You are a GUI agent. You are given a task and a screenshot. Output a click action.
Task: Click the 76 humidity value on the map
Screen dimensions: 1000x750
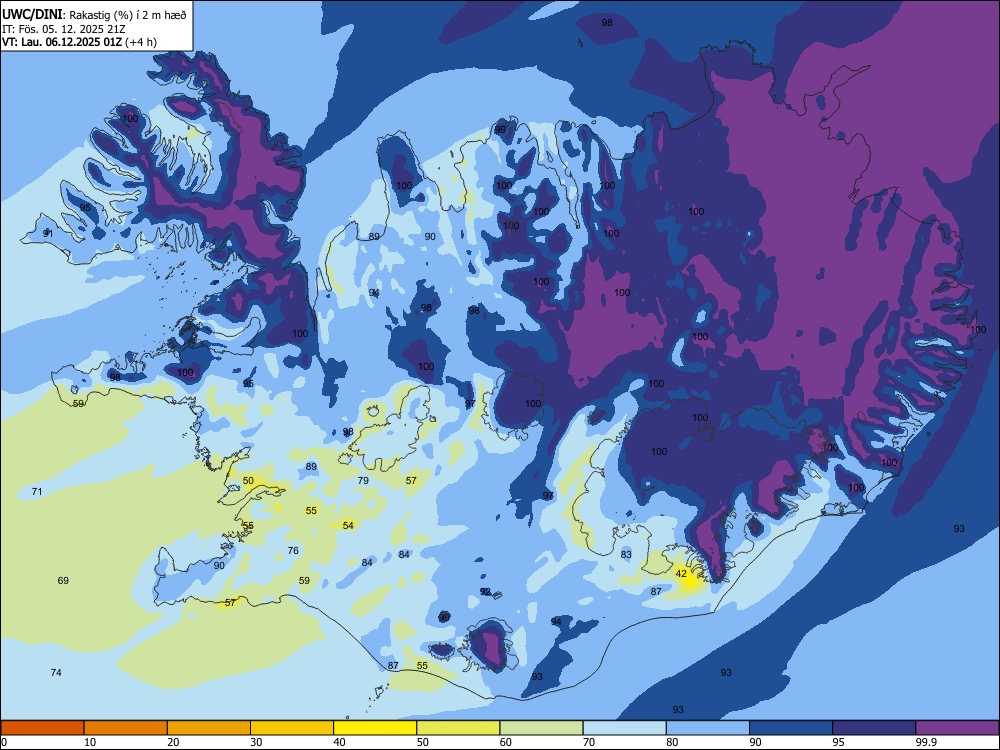pyautogui.click(x=293, y=550)
